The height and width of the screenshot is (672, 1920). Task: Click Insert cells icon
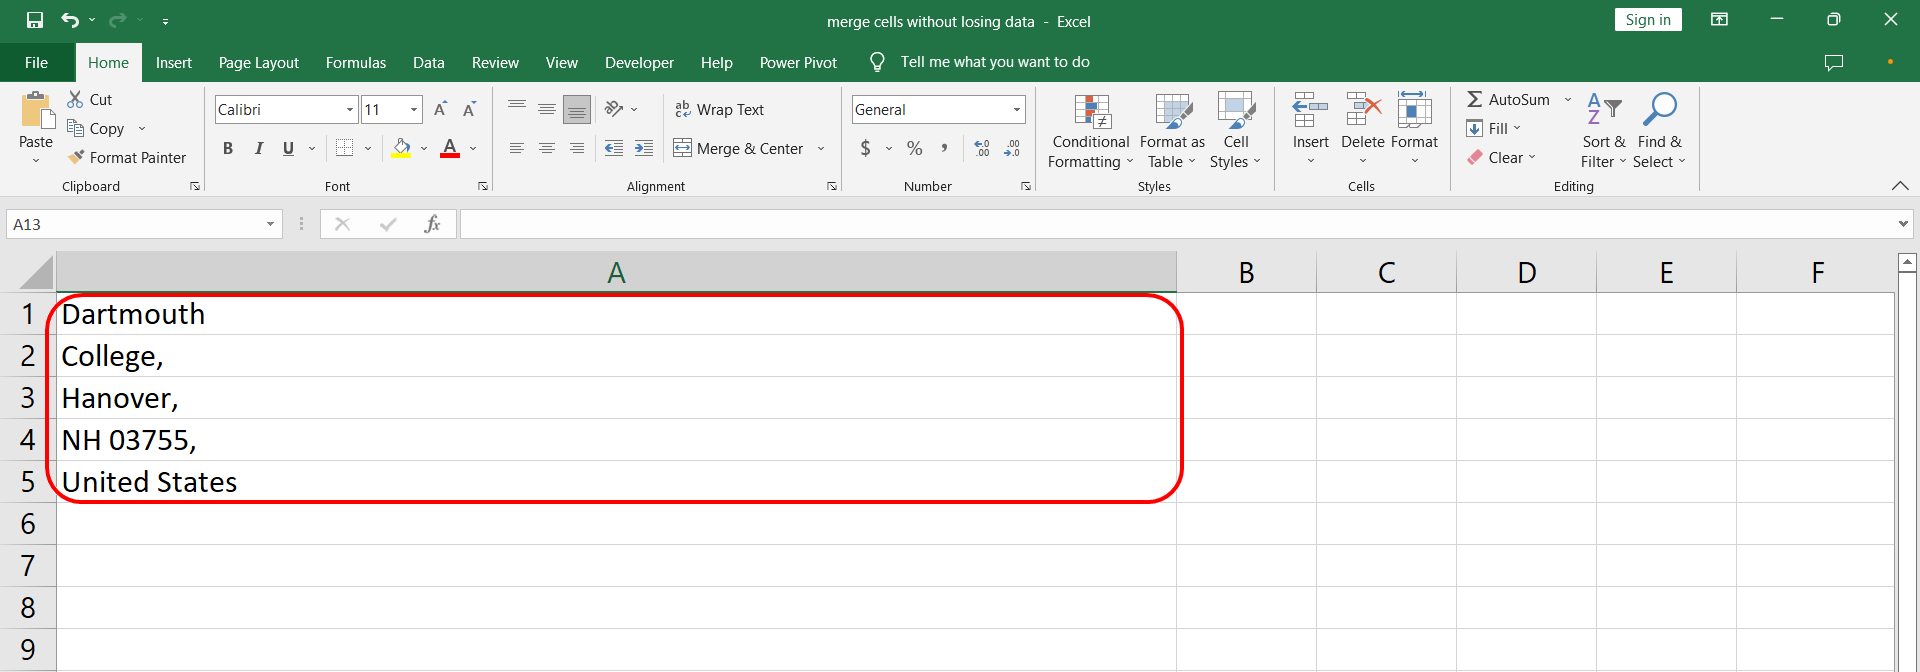point(1310,110)
